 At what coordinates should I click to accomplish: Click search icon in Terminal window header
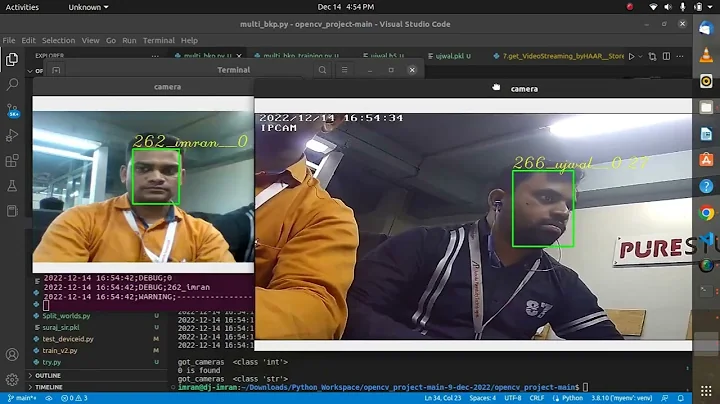[x=322, y=70]
